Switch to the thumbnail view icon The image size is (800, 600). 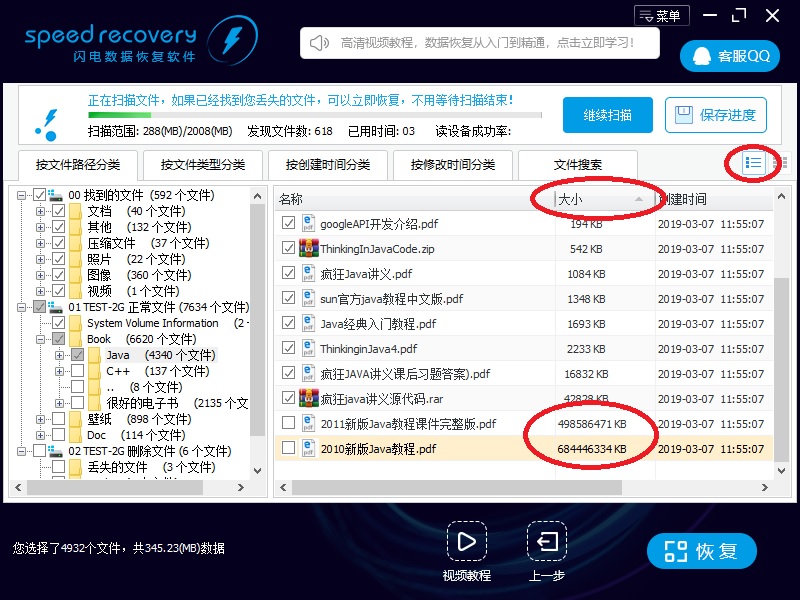(x=781, y=163)
